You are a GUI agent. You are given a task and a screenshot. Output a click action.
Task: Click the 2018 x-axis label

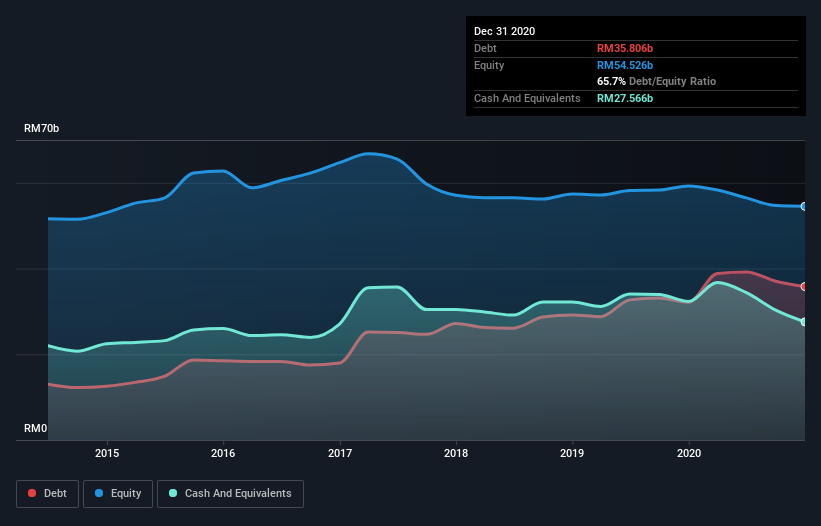click(x=456, y=453)
